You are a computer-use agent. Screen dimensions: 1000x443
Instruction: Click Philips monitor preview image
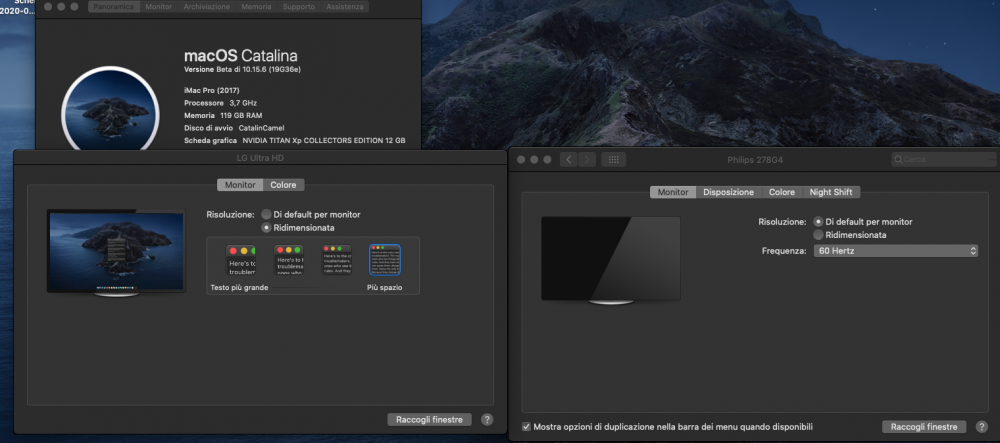coord(610,259)
